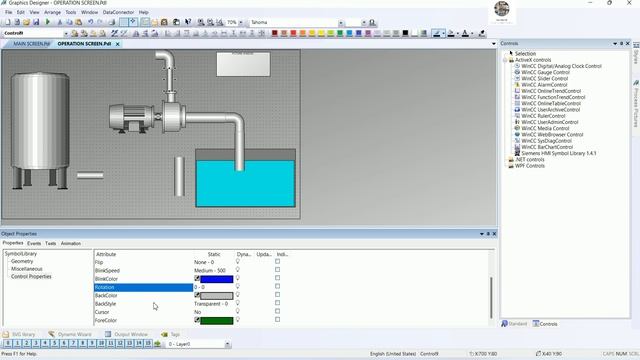Click the BlinkSpeed value Medium - 500
This screenshot has height=360, width=640.
click(x=210, y=271)
